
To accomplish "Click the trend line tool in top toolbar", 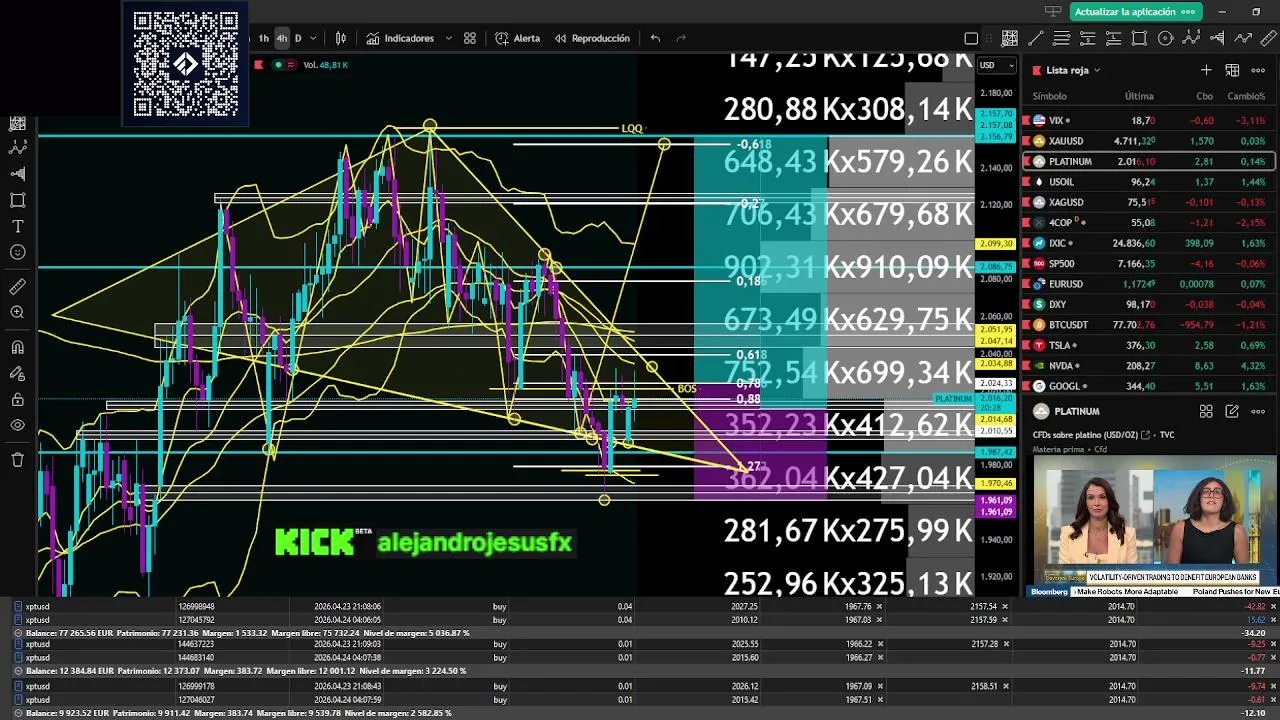I will click(x=1036, y=38).
